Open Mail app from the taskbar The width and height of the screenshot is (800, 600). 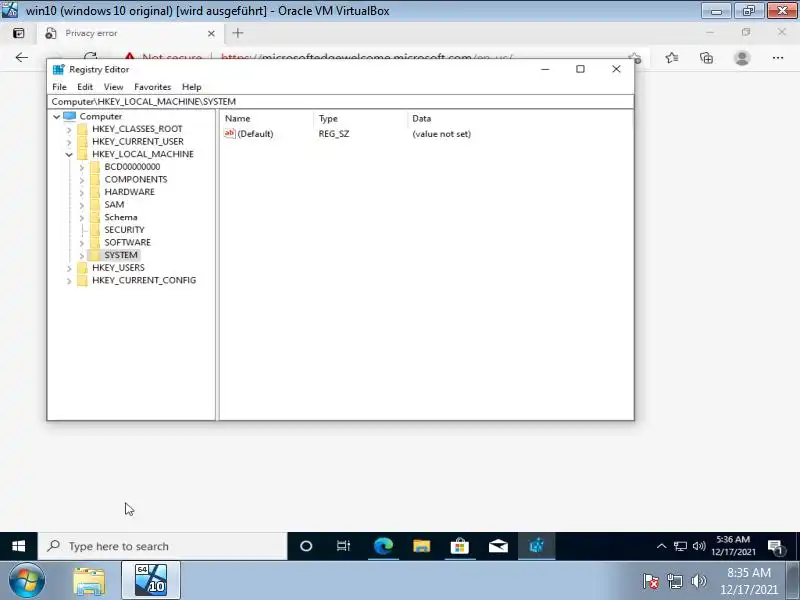498,546
